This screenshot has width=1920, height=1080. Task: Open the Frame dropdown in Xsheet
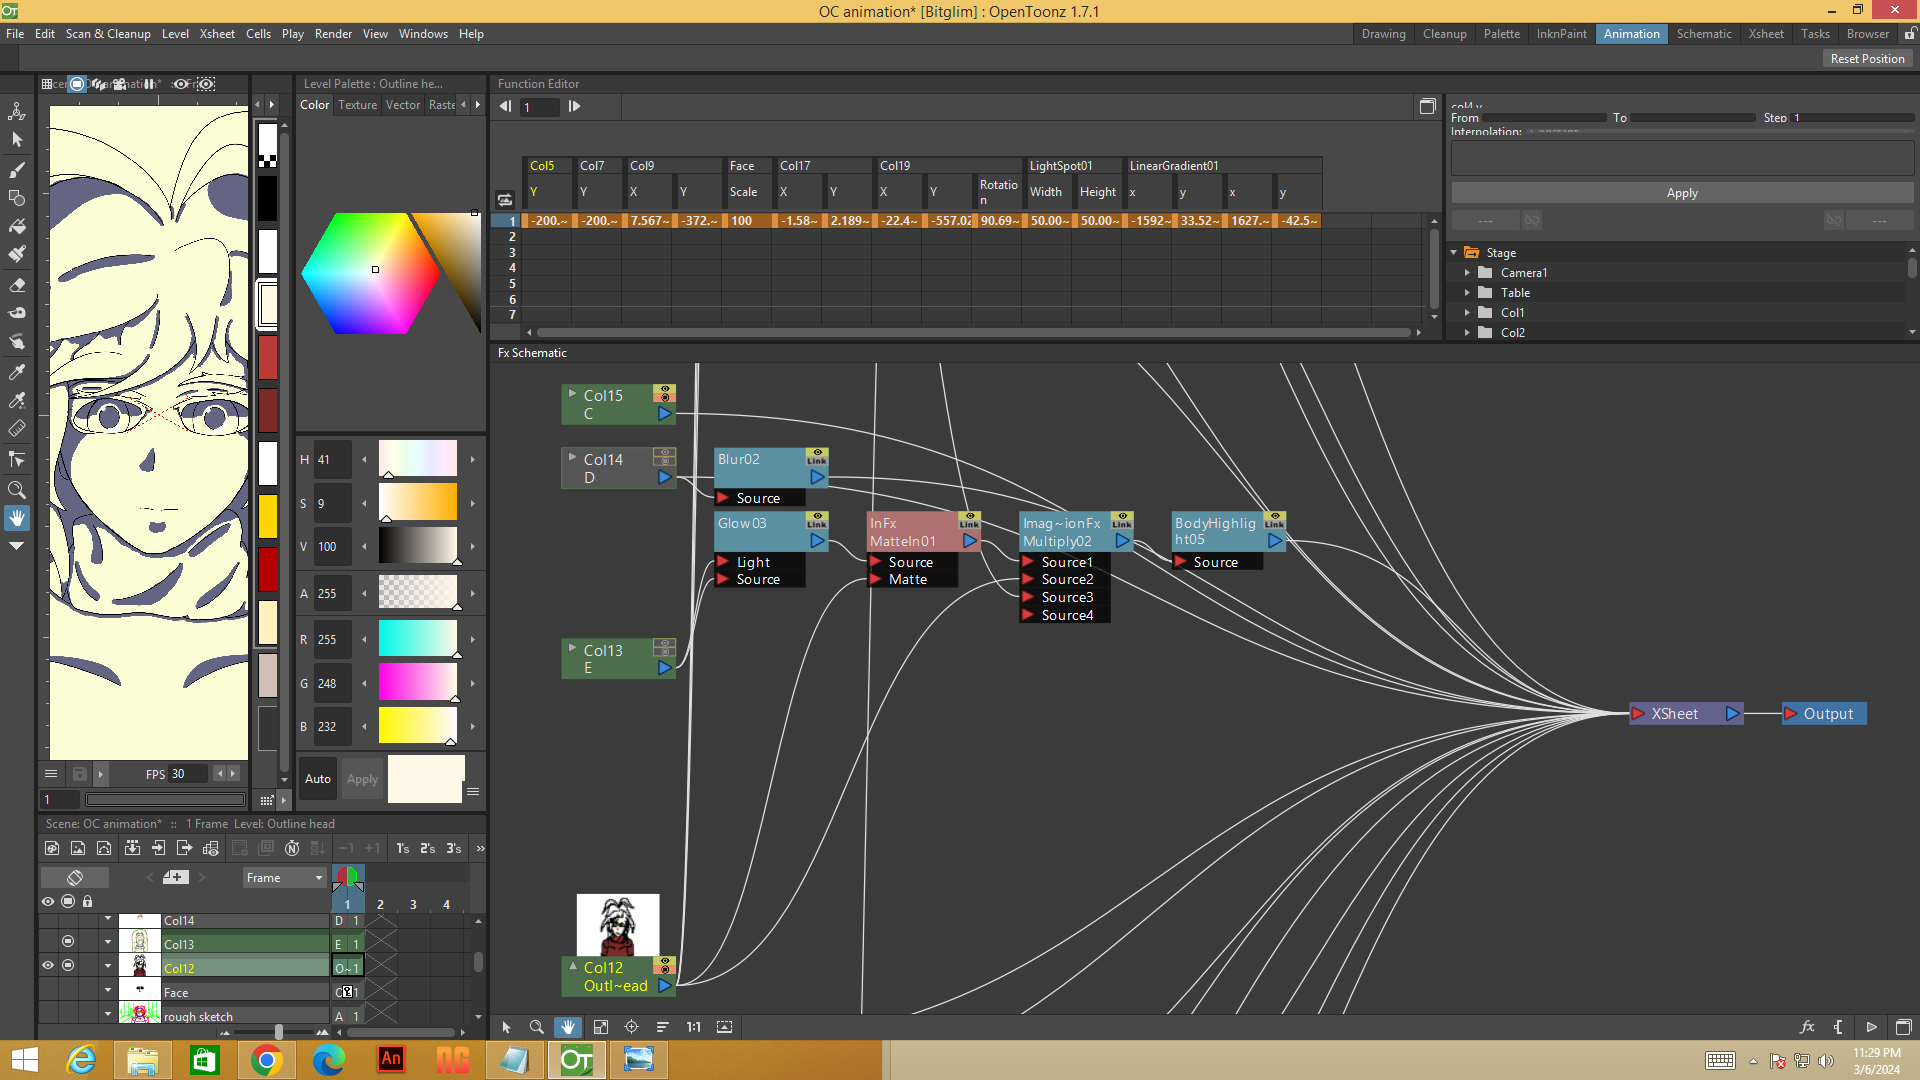pyautogui.click(x=285, y=878)
